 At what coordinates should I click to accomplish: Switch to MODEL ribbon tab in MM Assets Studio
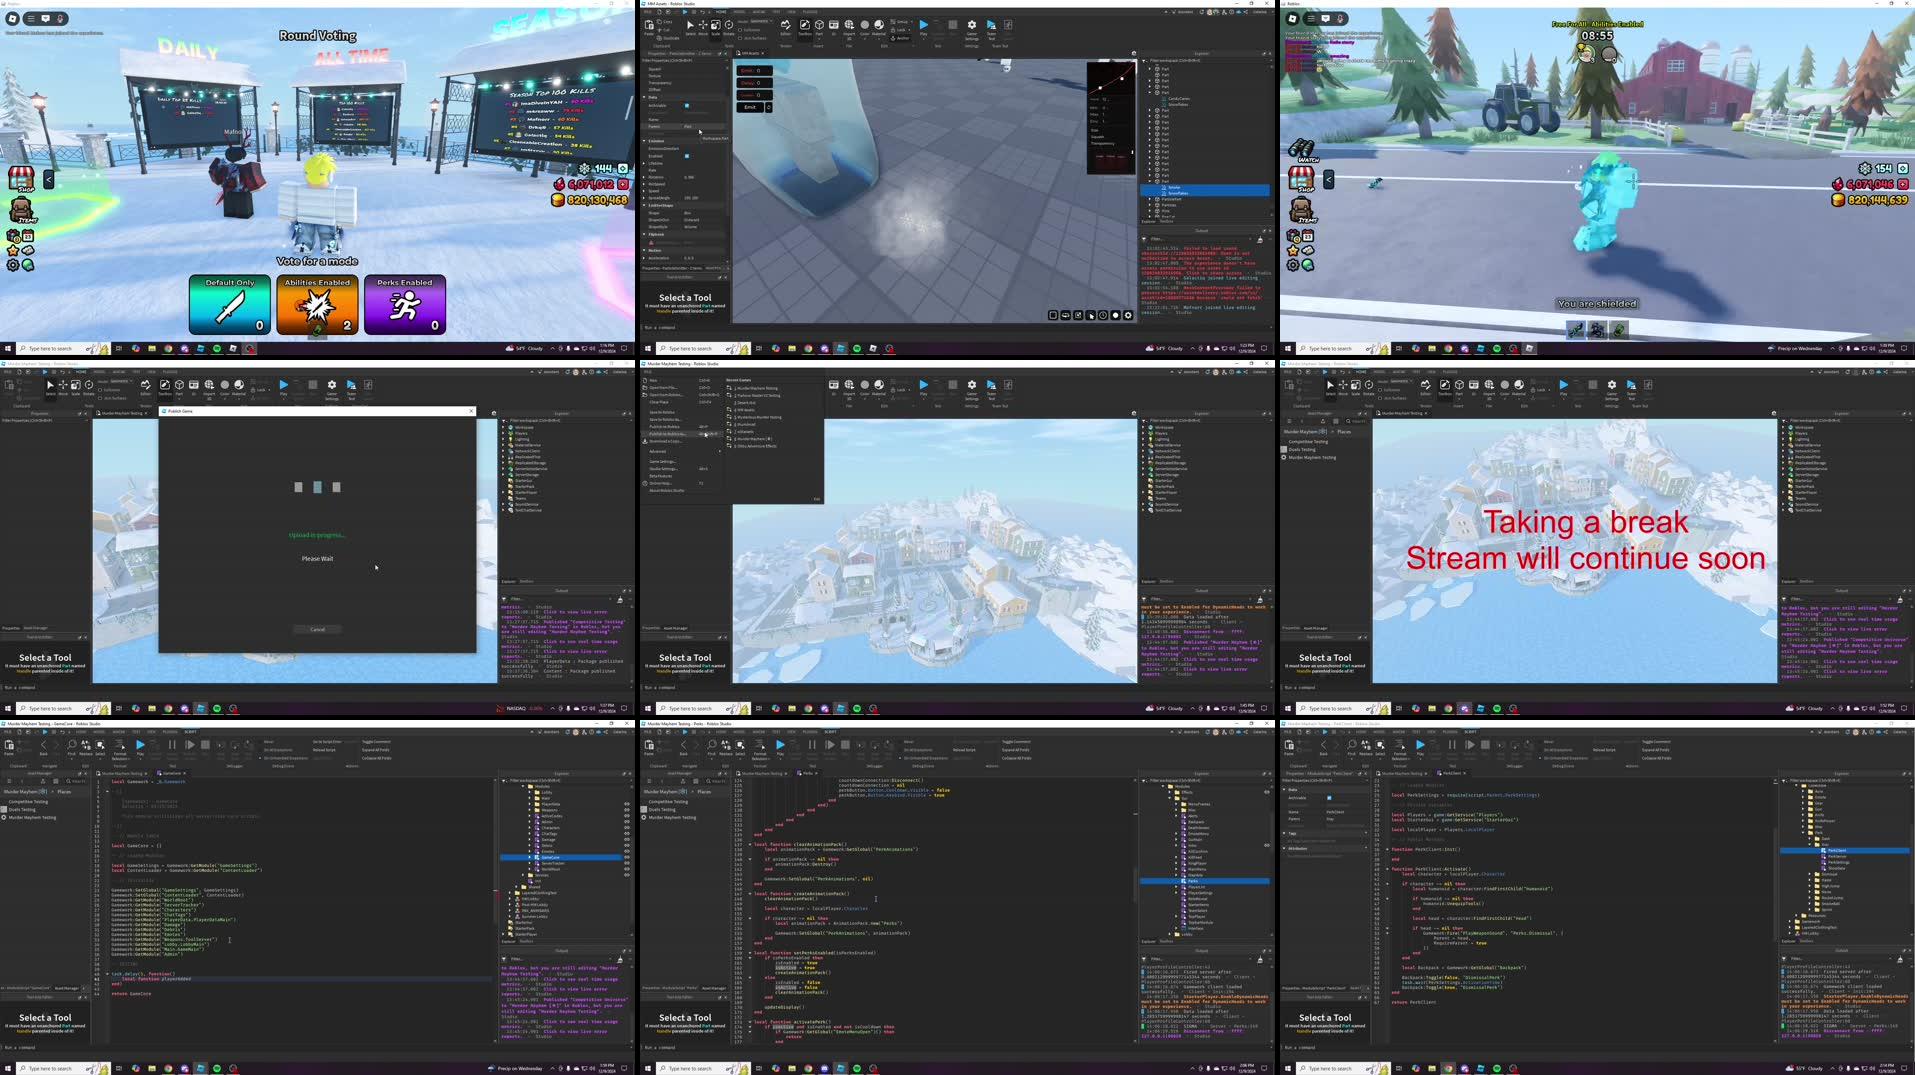click(739, 12)
